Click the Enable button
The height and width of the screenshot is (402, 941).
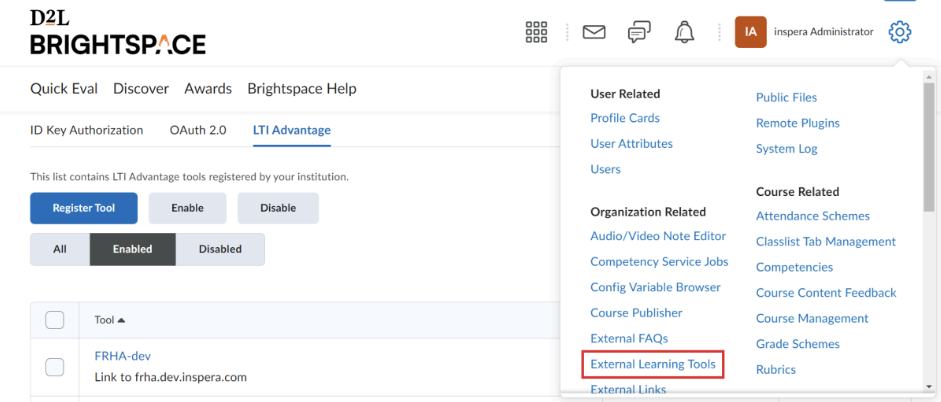point(187,208)
